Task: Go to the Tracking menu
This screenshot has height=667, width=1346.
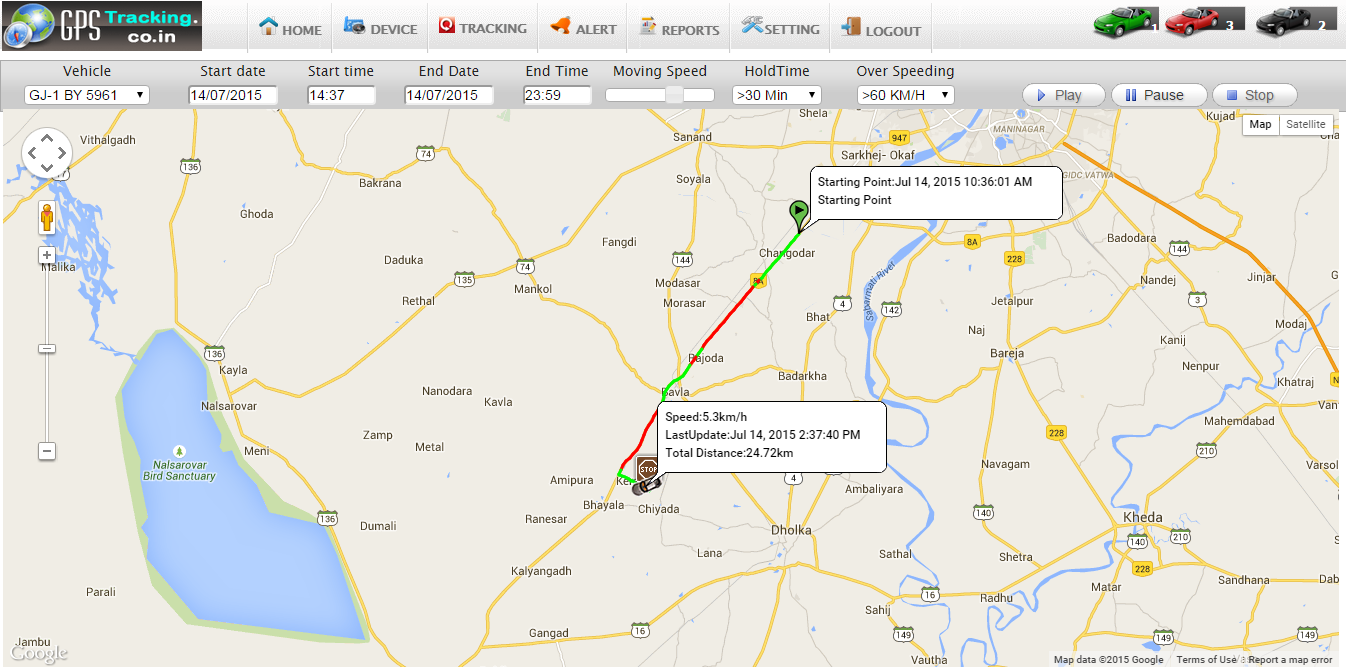Action: (482, 27)
